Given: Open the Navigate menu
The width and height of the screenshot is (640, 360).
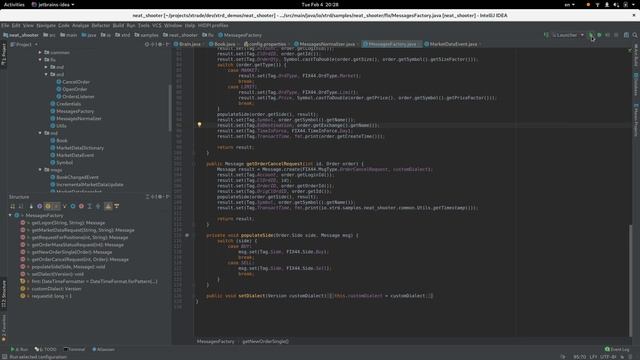Looking at the screenshot, I should (x=46, y=25).
